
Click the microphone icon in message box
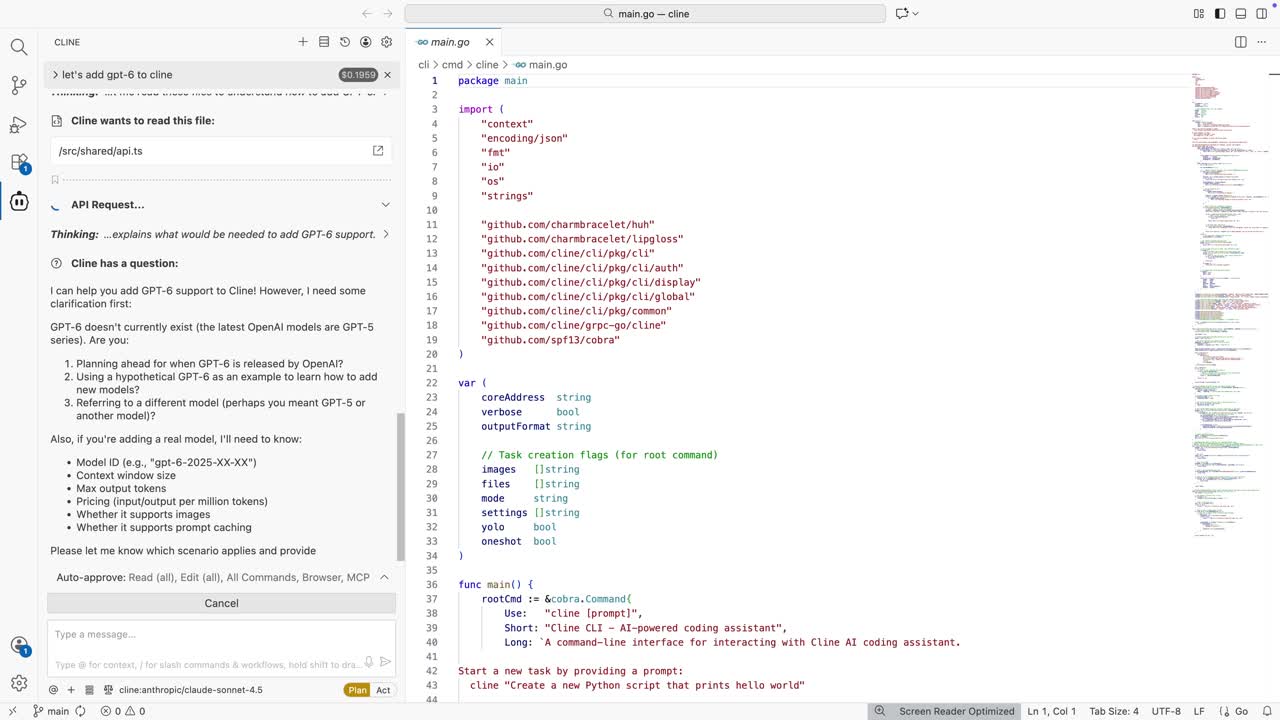(369, 662)
